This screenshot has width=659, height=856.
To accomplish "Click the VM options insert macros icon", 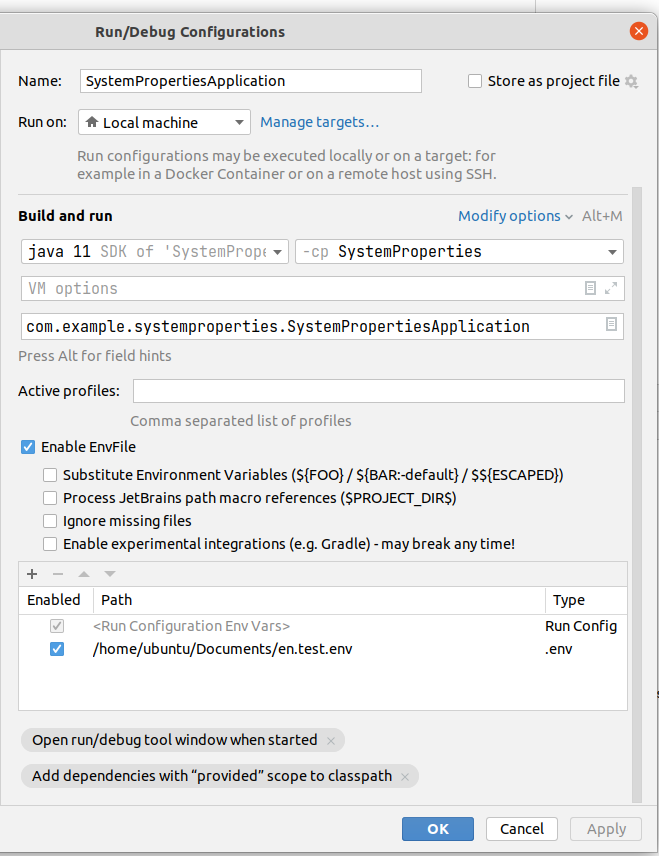I will (590, 289).
